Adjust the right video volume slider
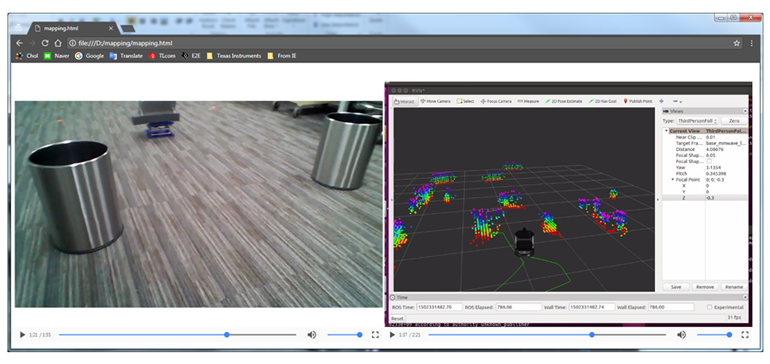 tap(715, 335)
